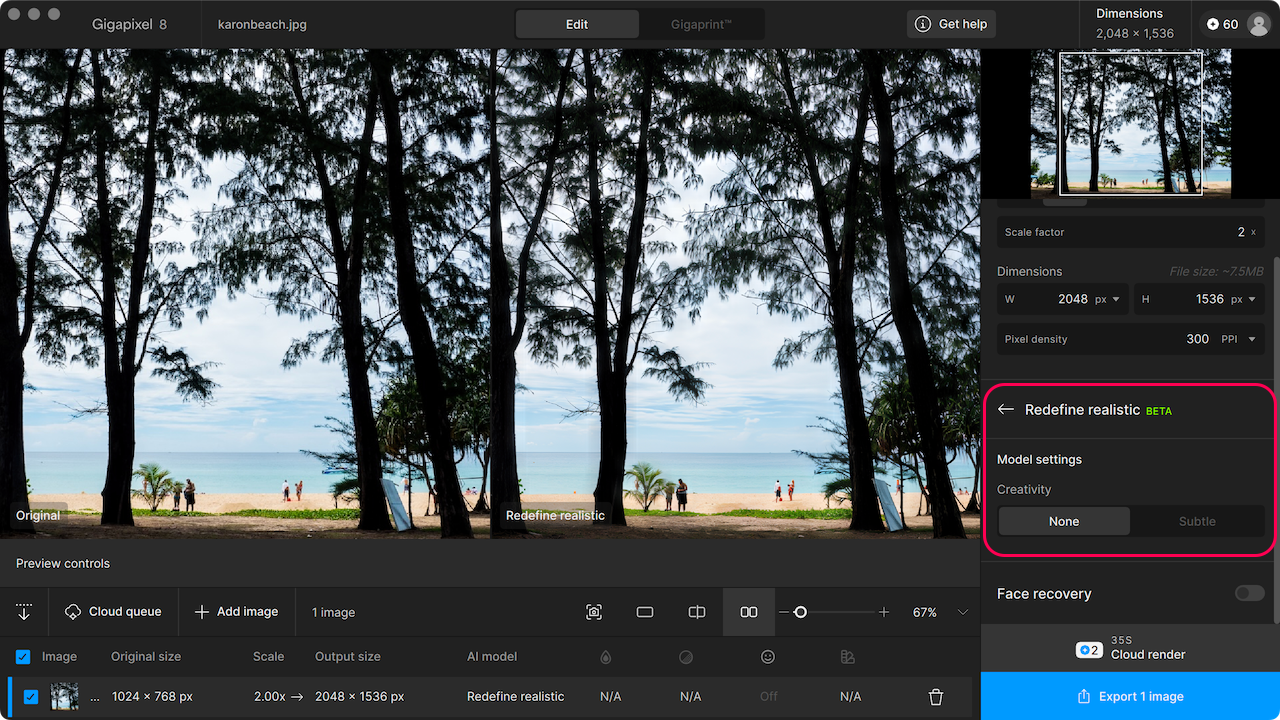Toggle the Face recovery switch
Image resolution: width=1280 pixels, height=720 pixels.
(x=1249, y=594)
